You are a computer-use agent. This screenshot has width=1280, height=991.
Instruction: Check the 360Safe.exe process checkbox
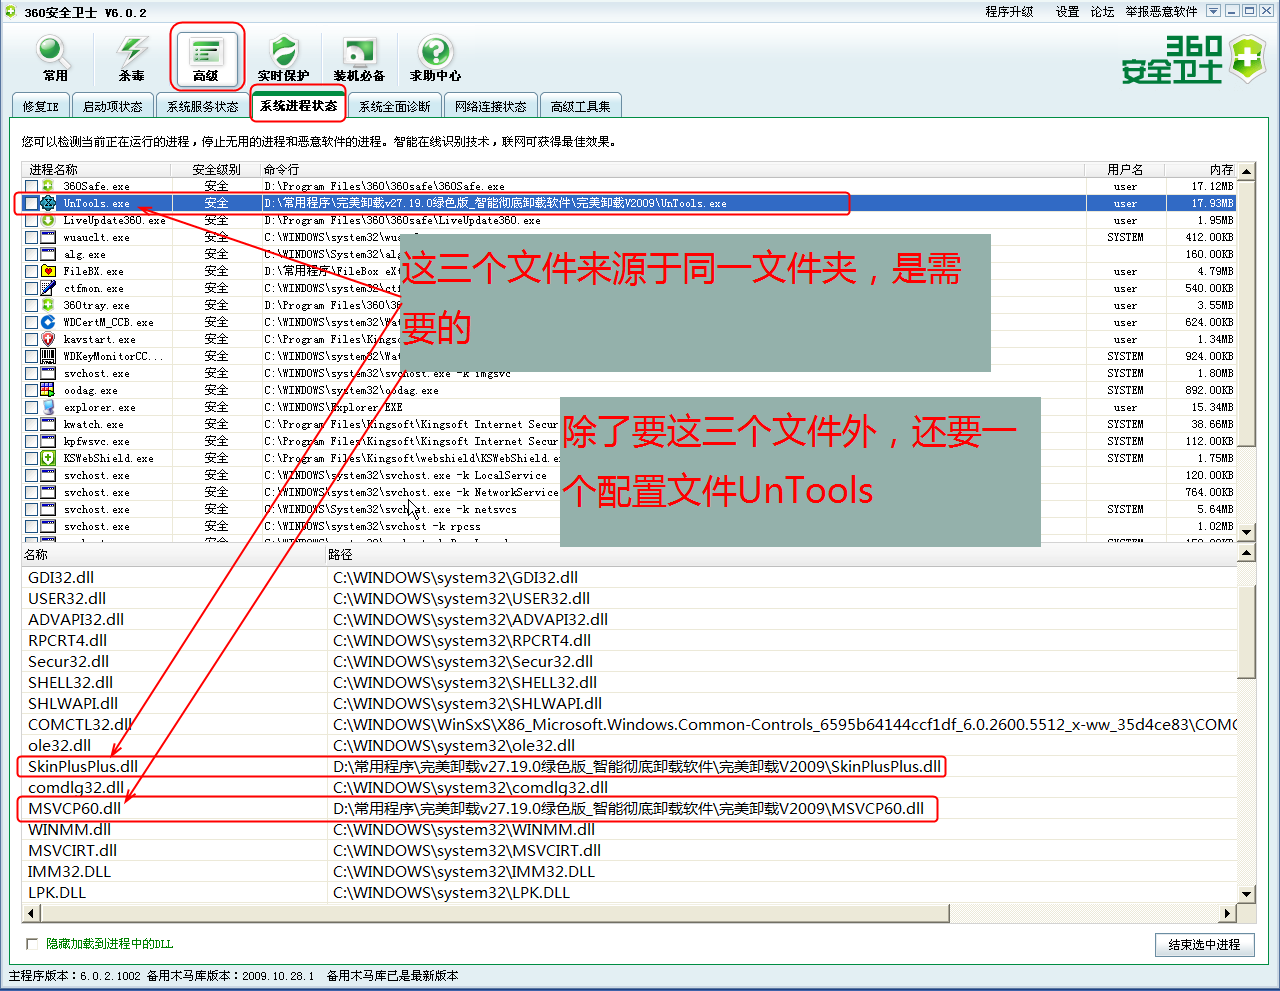pyautogui.click(x=32, y=186)
